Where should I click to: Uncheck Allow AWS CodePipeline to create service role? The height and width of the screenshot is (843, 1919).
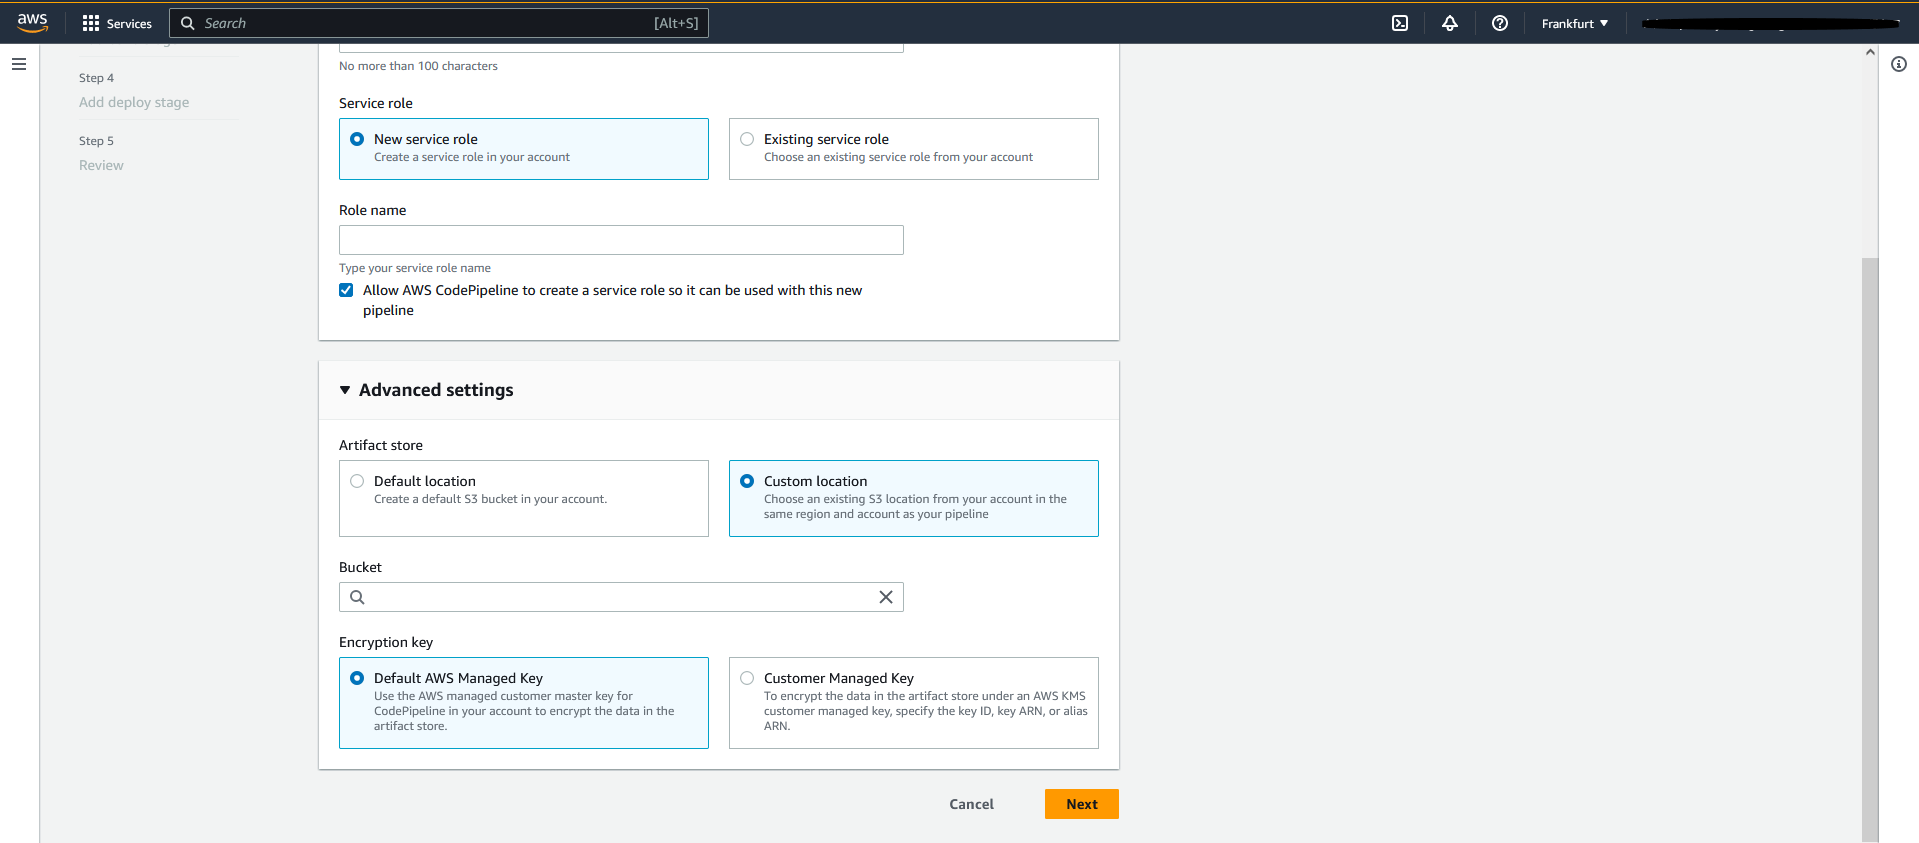346,290
